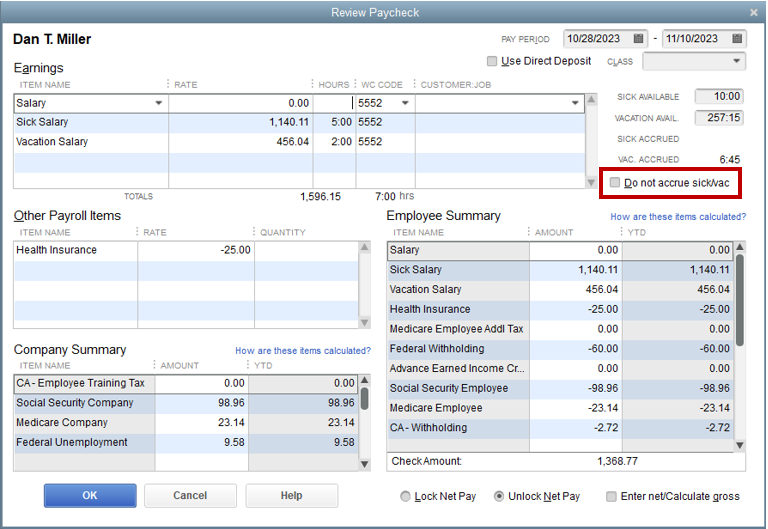The image size is (768, 529).
Task: Close the Review Paycheck window
Action: pyautogui.click(x=754, y=13)
